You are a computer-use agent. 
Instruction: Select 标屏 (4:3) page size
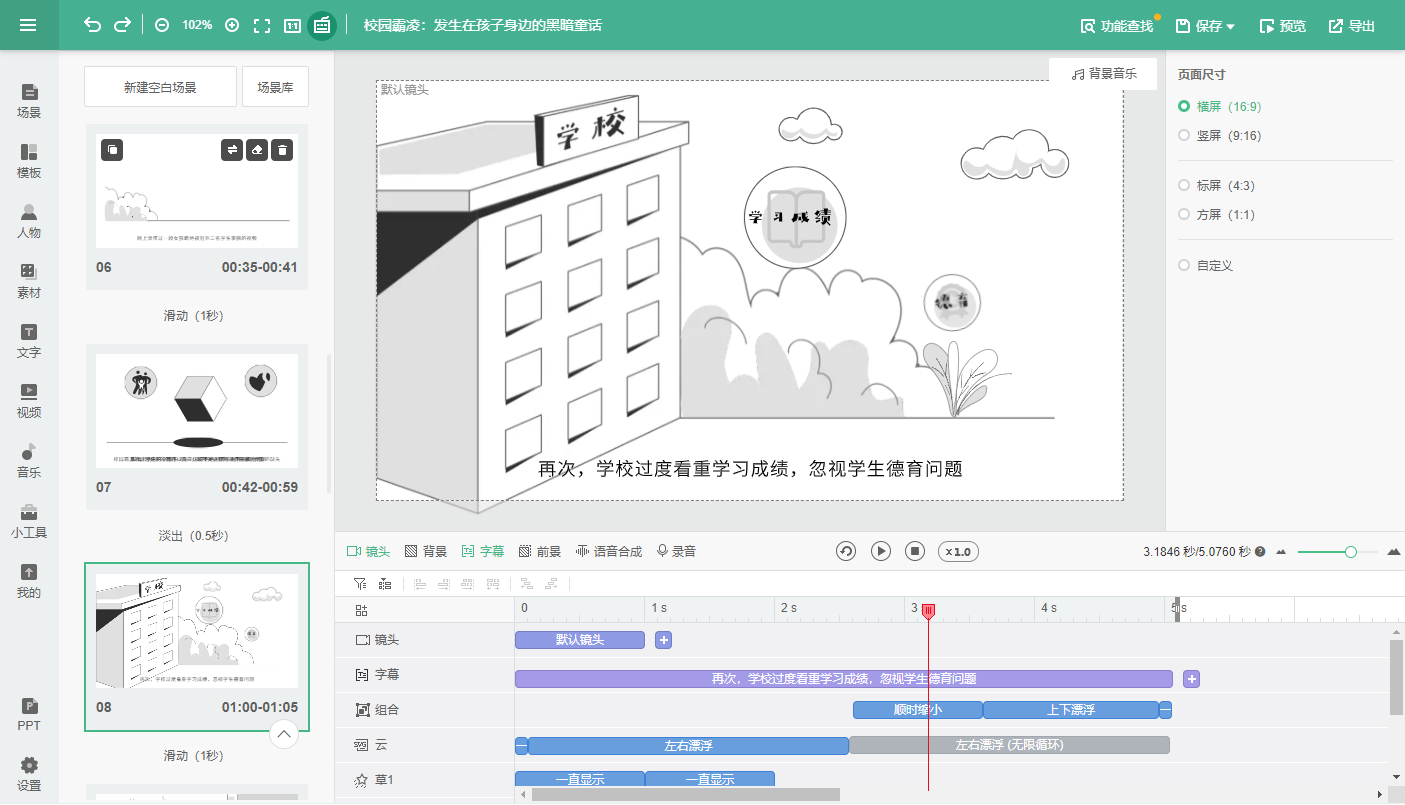(1215, 185)
